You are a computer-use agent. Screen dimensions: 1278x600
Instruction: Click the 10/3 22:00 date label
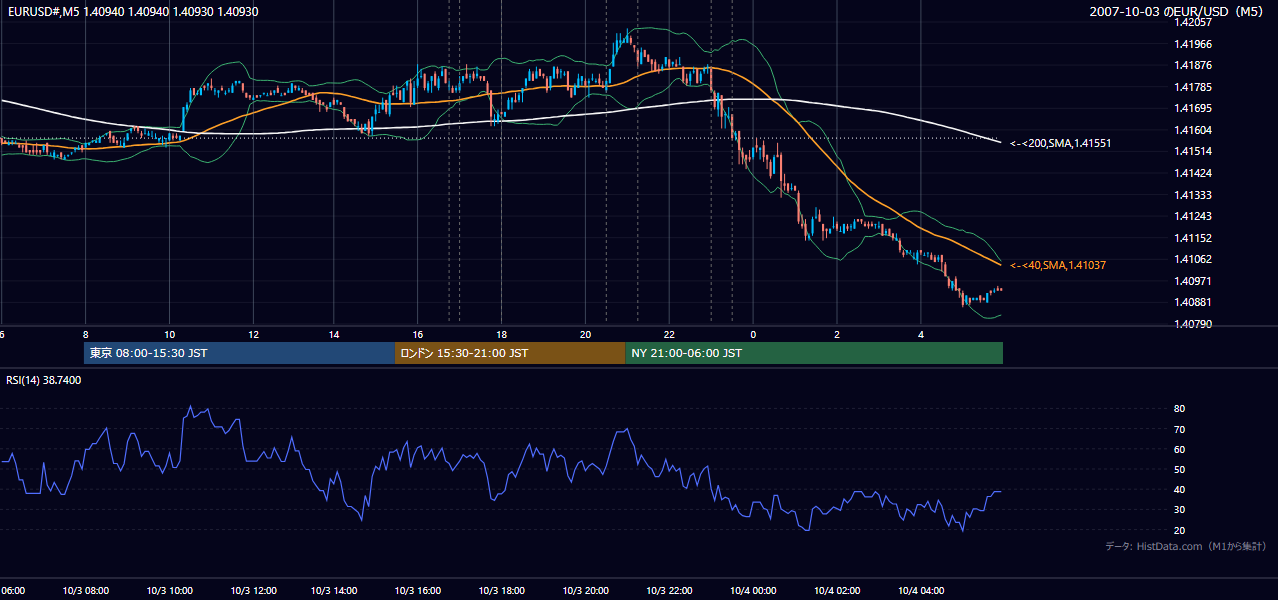point(671,591)
